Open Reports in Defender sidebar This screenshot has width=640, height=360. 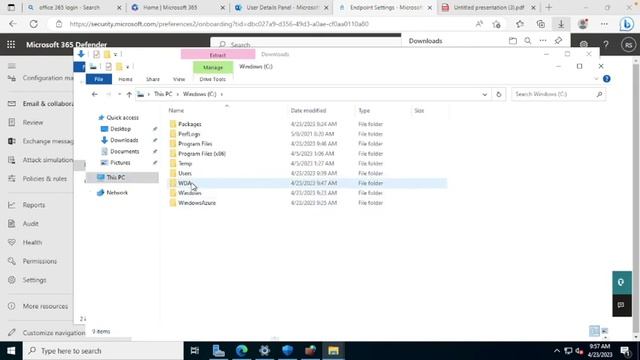click(34, 205)
